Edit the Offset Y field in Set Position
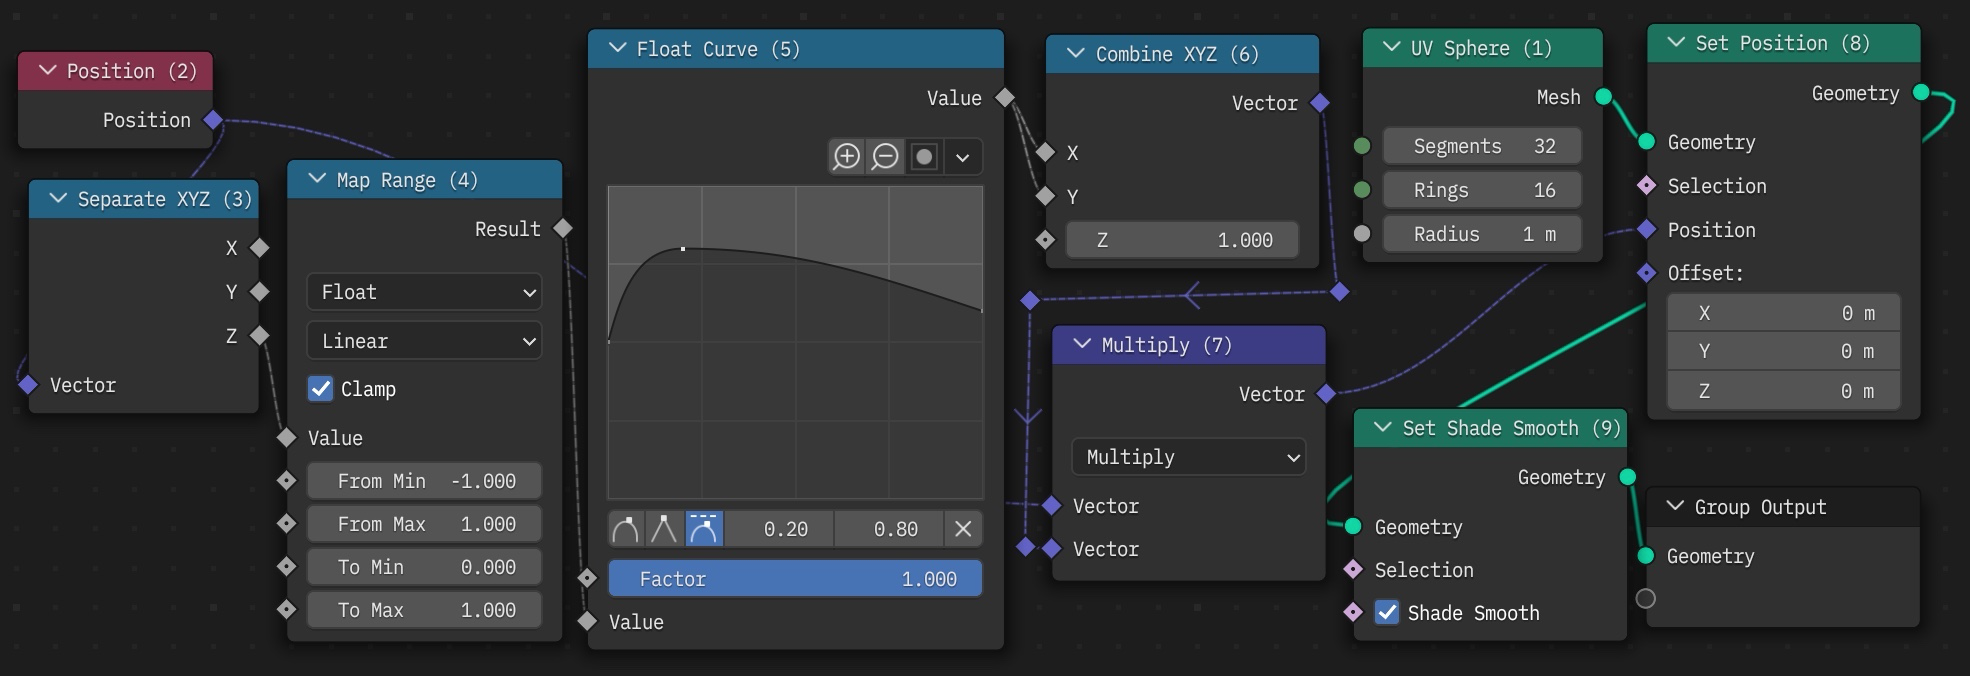Image resolution: width=1970 pixels, height=676 pixels. tap(1784, 351)
